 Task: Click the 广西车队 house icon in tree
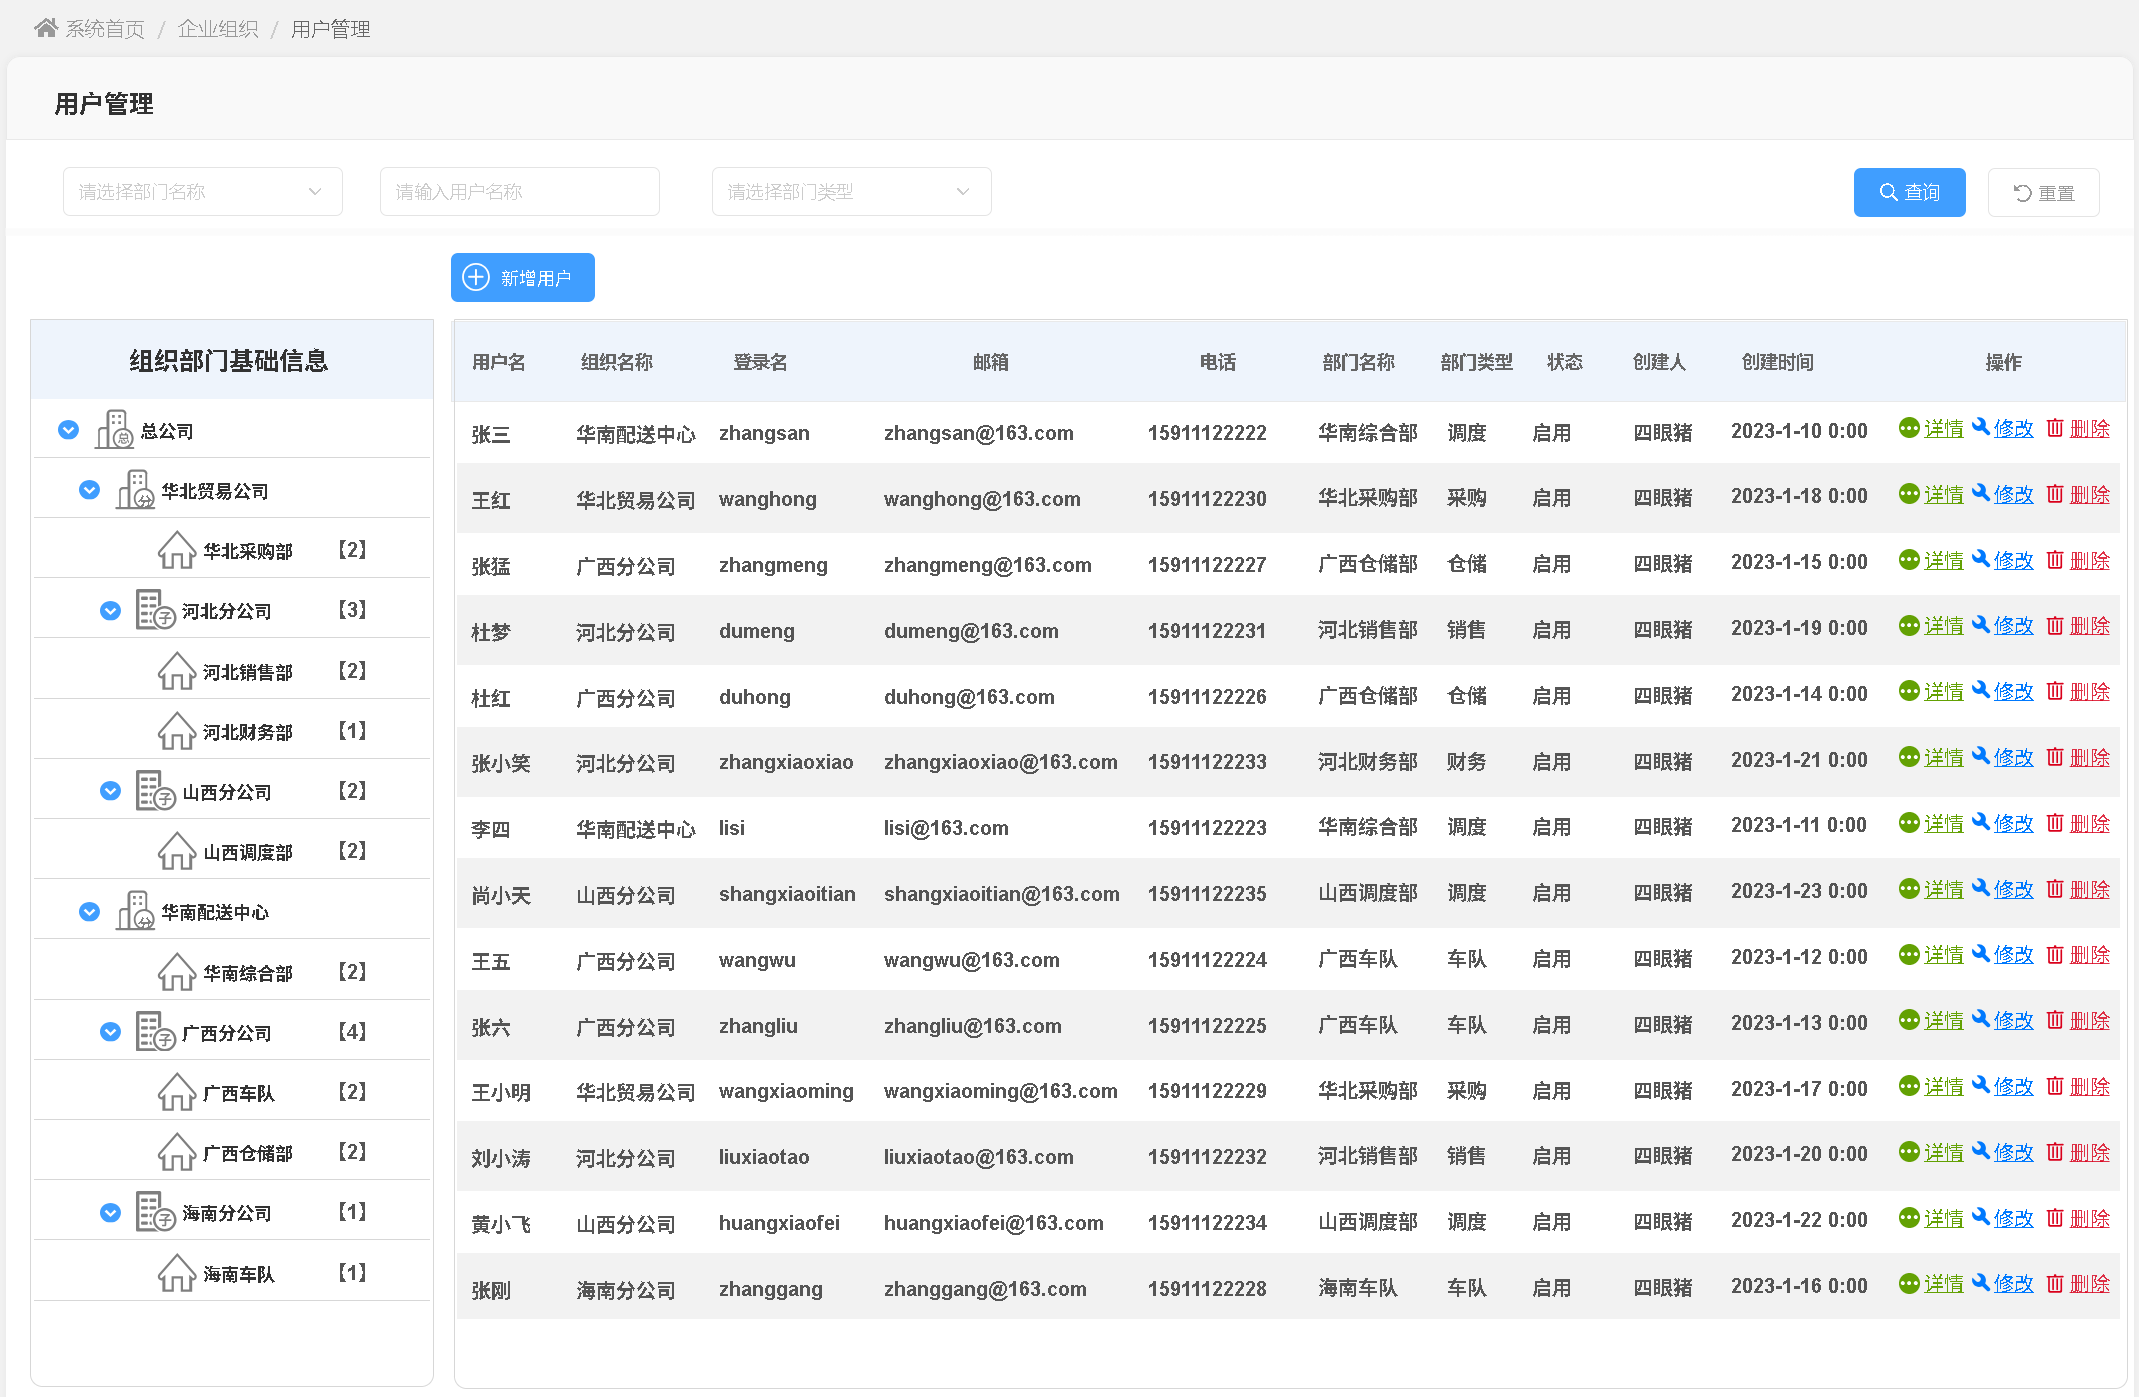coord(176,1092)
